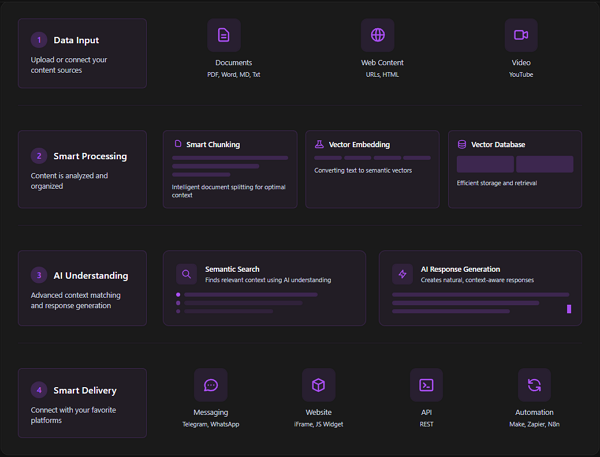
Task: Click step number 1 badge
Action: pyautogui.click(x=39, y=40)
